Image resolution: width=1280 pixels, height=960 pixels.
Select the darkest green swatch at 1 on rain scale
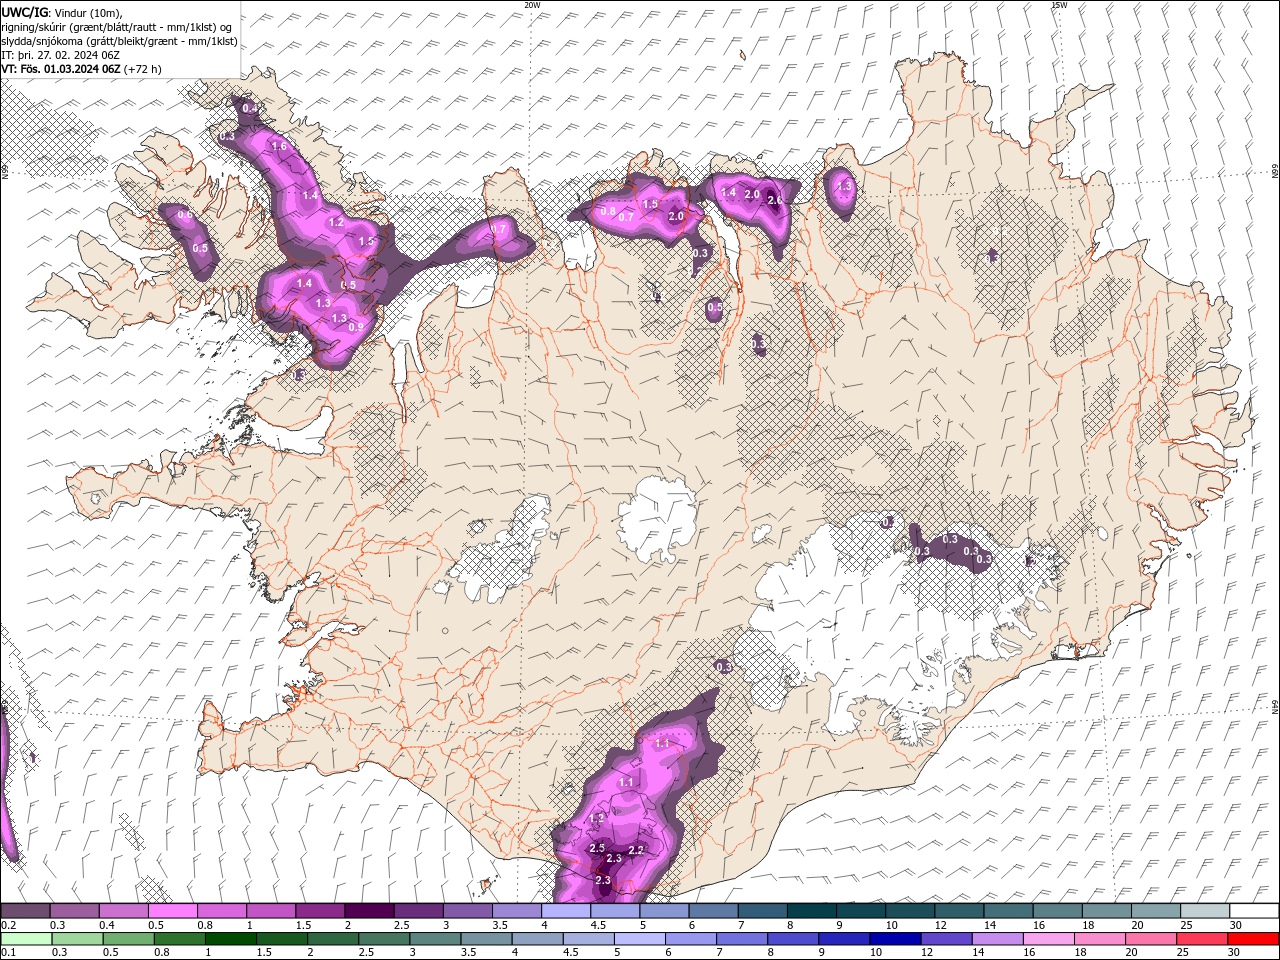coord(231,939)
